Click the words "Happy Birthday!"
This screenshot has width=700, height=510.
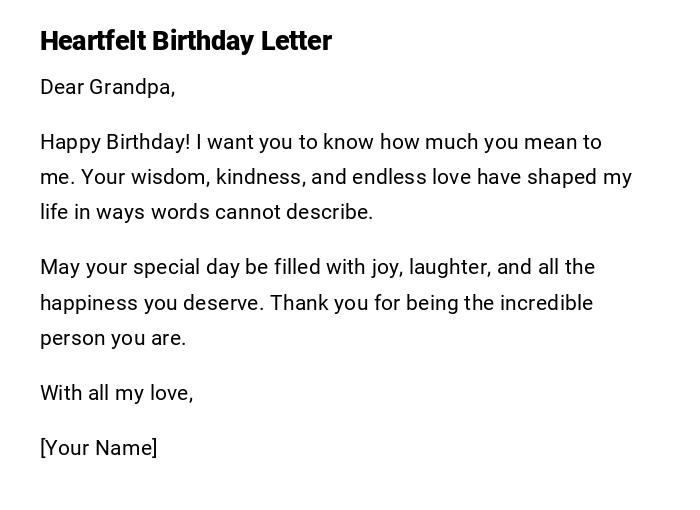(x=114, y=142)
